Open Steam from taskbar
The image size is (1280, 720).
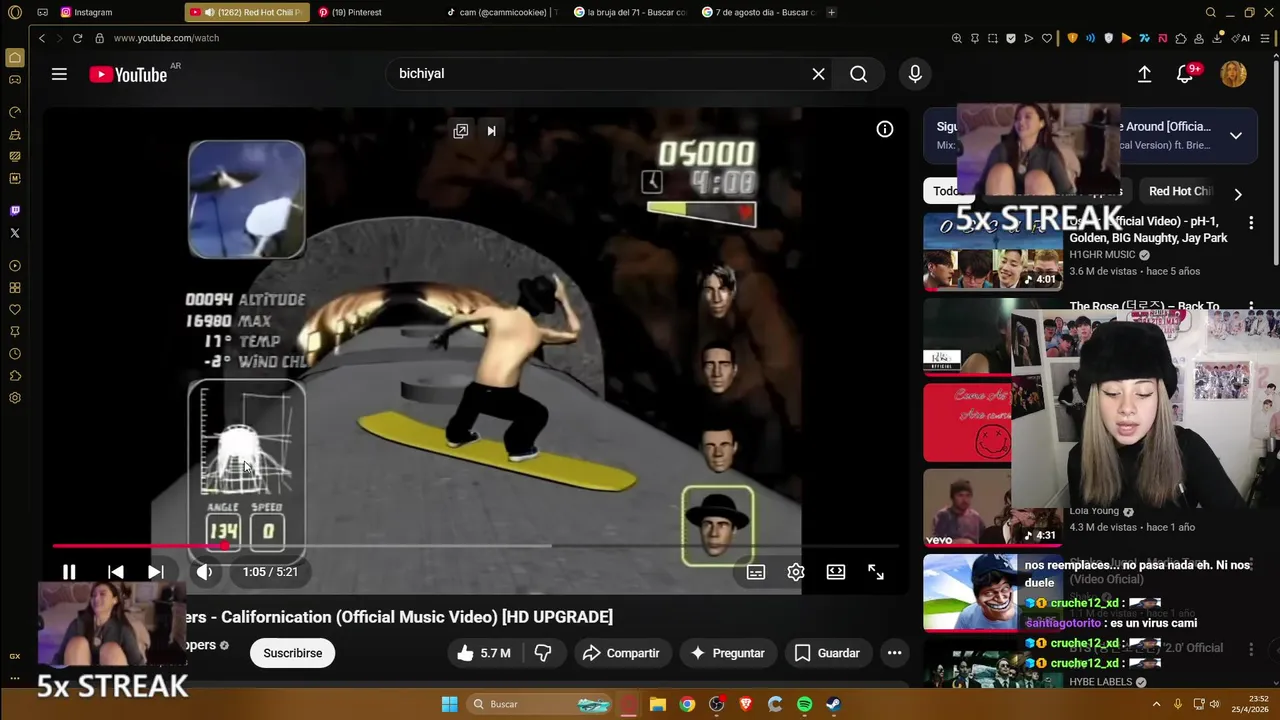833,705
